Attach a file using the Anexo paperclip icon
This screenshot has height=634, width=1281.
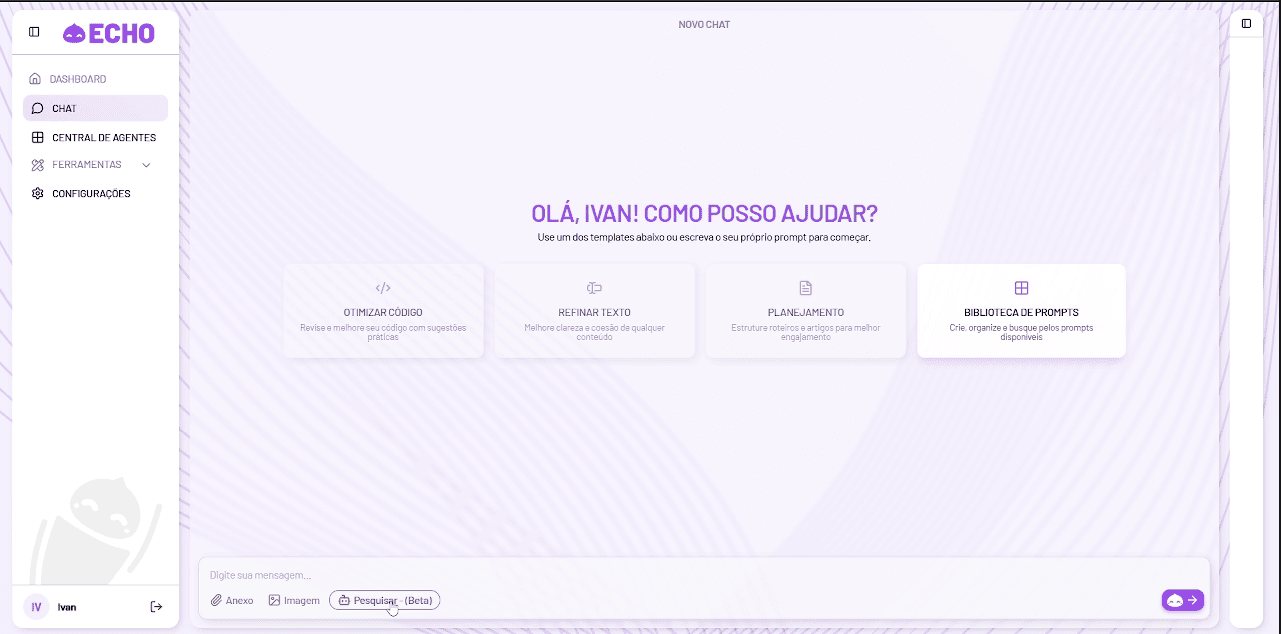pos(216,600)
